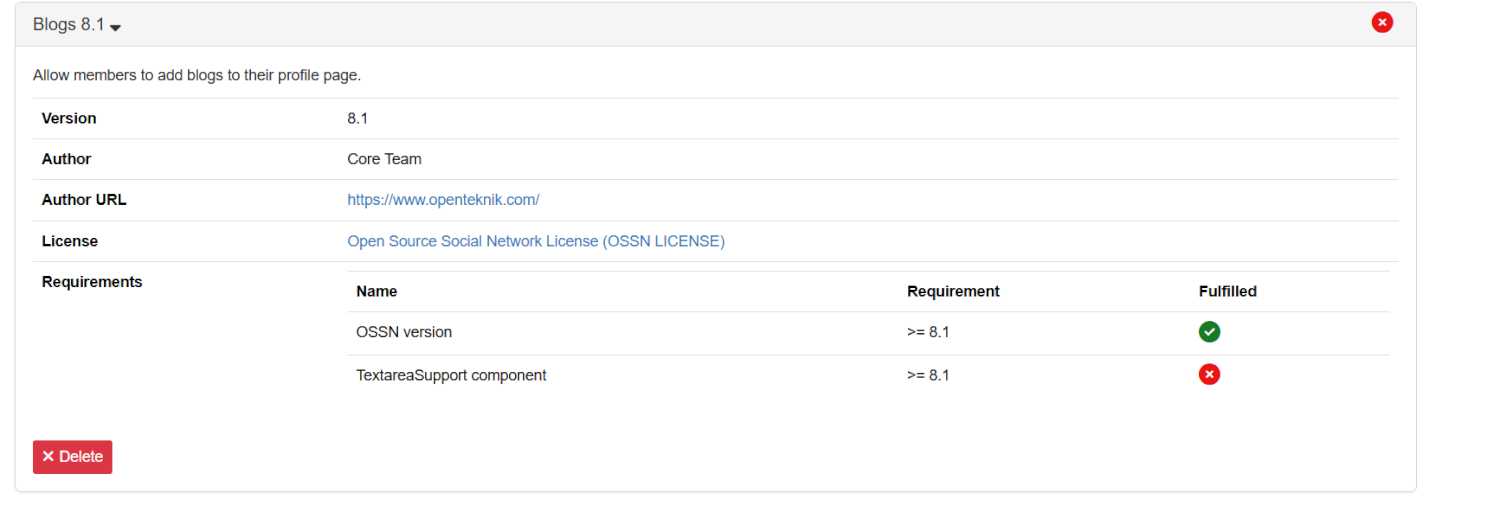Select the Version row label
Viewport: 1500px width, 506px height.
69,118
